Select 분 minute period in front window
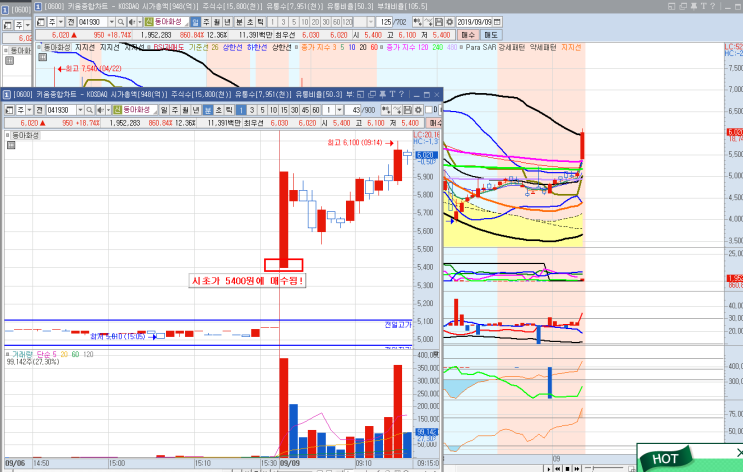This screenshot has height=472, width=743. [208, 110]
